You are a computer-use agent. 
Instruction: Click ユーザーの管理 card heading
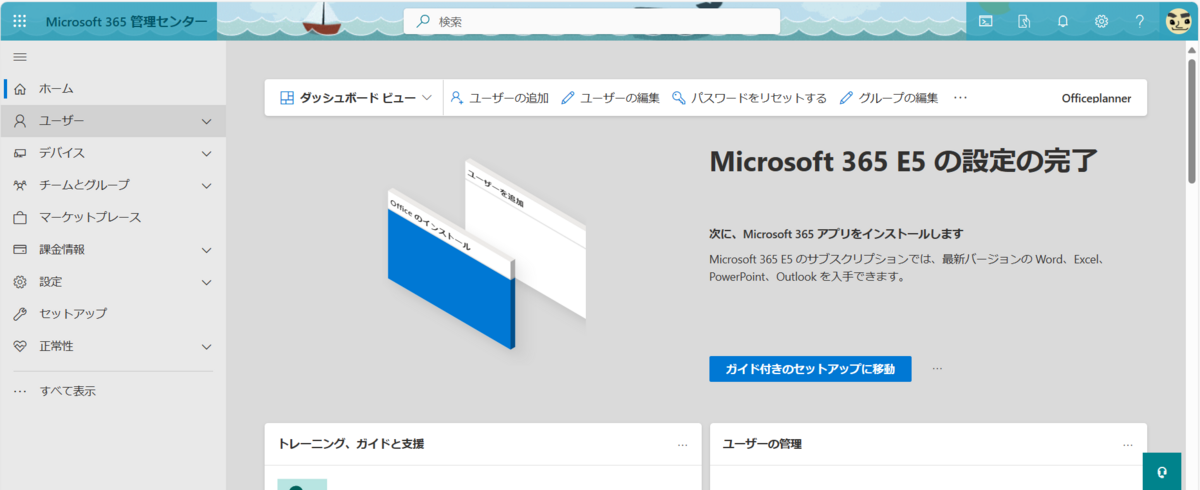point(762,444)
